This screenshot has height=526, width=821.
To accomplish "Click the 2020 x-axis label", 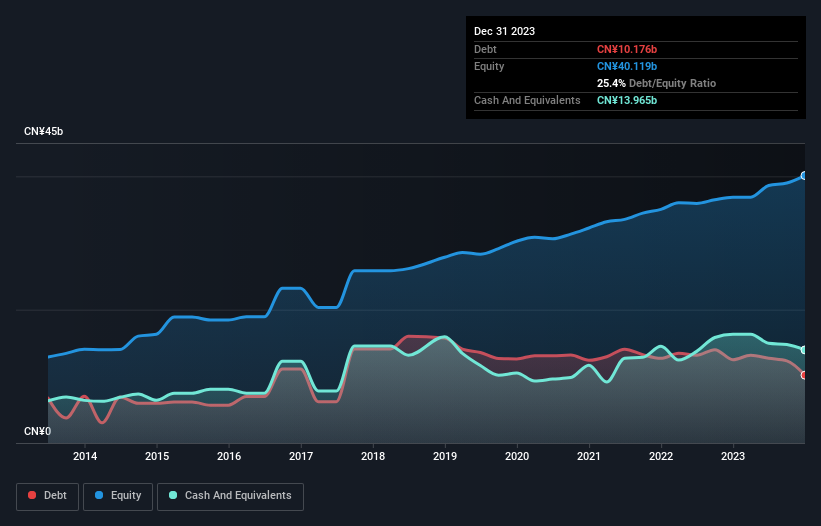I will pos(517,456).
